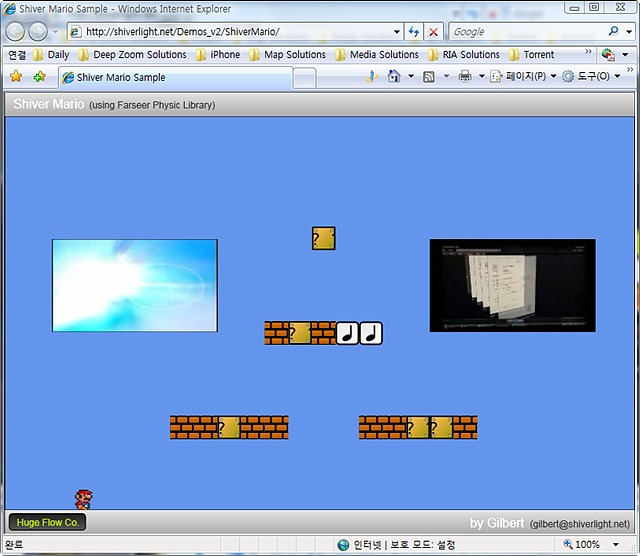
Task: Open the search provider dropdown arrow
Action: [x=629, y=31]
